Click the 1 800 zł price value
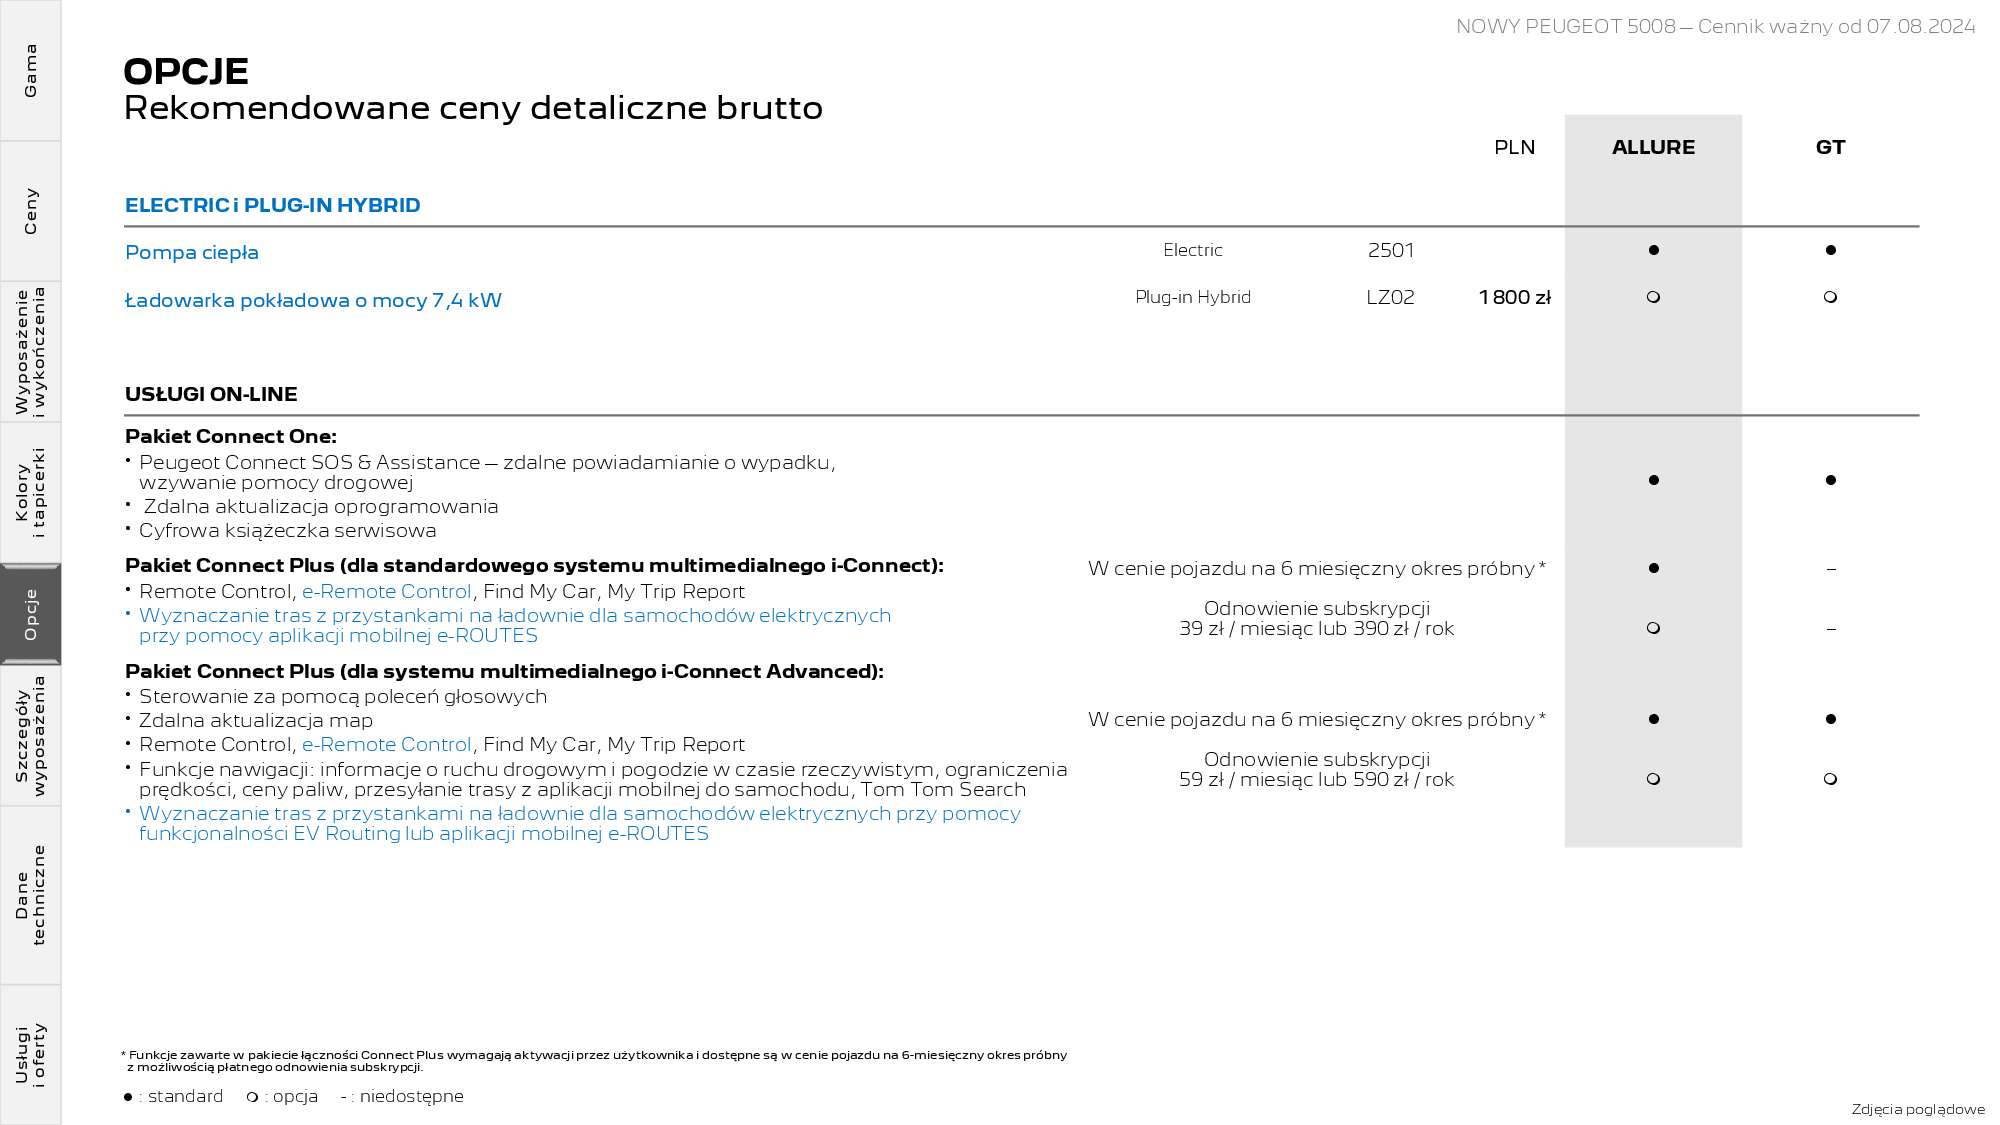This screenshot has width=2000, height=1125. click(1514, 297)
